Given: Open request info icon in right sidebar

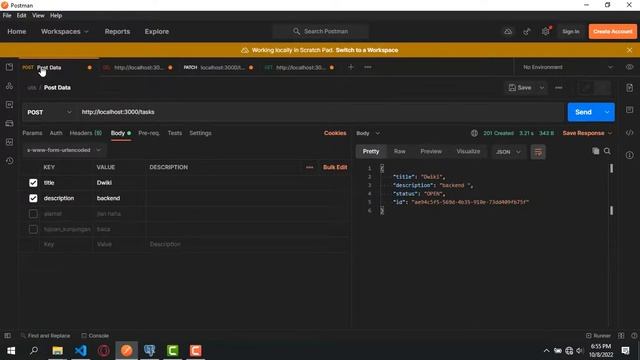Looking at the screenshot, I should coord(629,155).
